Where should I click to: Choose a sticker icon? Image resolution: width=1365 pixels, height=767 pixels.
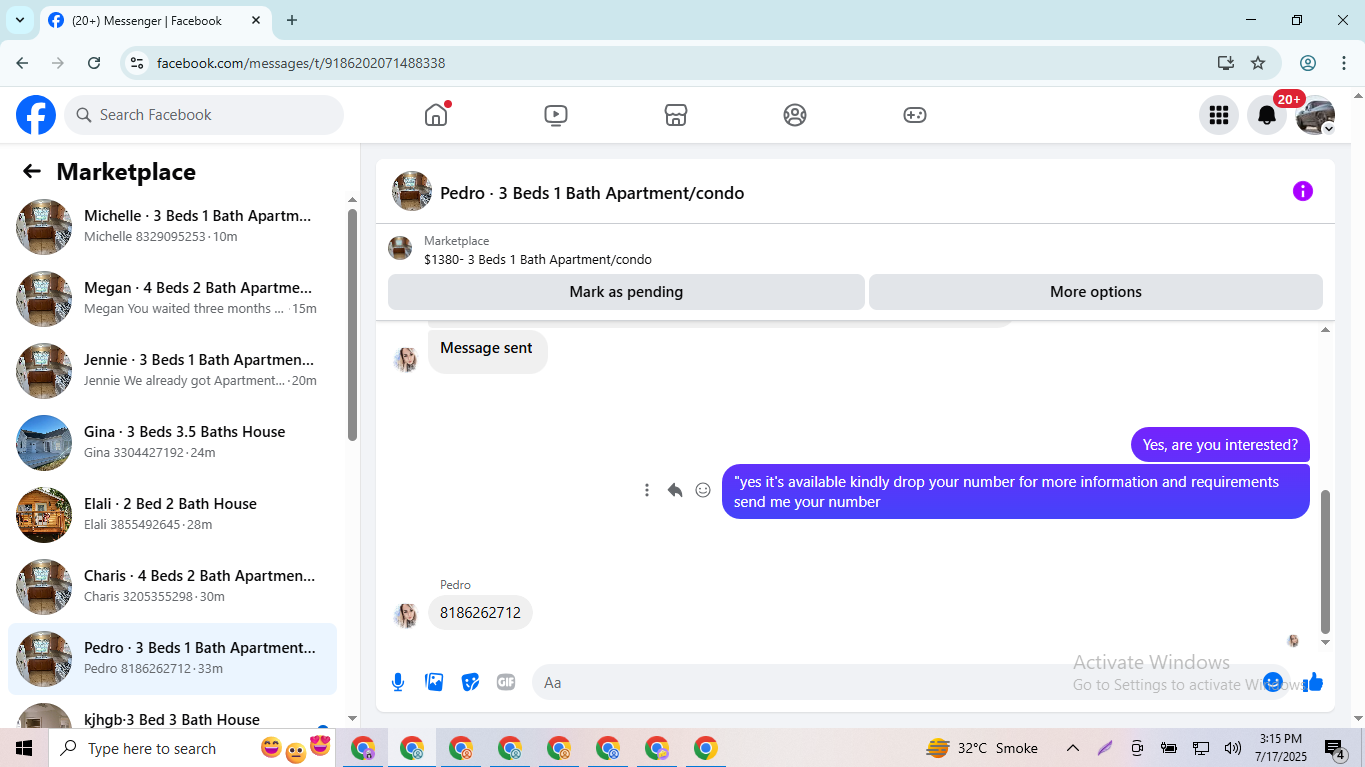click(470, 682)
